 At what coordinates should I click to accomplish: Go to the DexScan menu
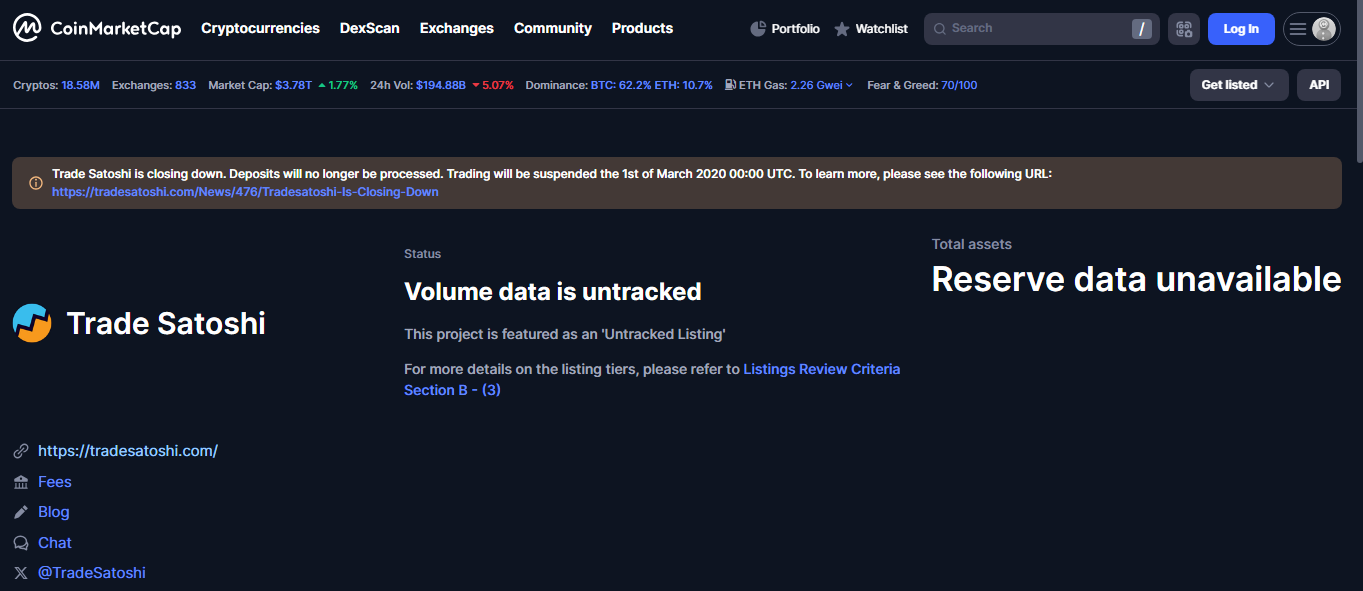(x=370, y=28)
